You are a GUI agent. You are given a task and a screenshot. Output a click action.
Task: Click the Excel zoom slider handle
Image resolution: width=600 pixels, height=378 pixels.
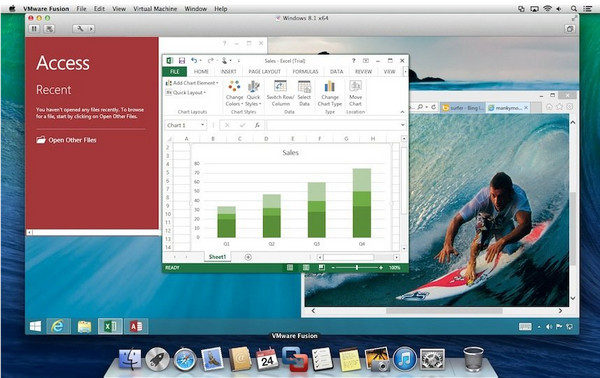pyautogui.click(x=357, y=267)
